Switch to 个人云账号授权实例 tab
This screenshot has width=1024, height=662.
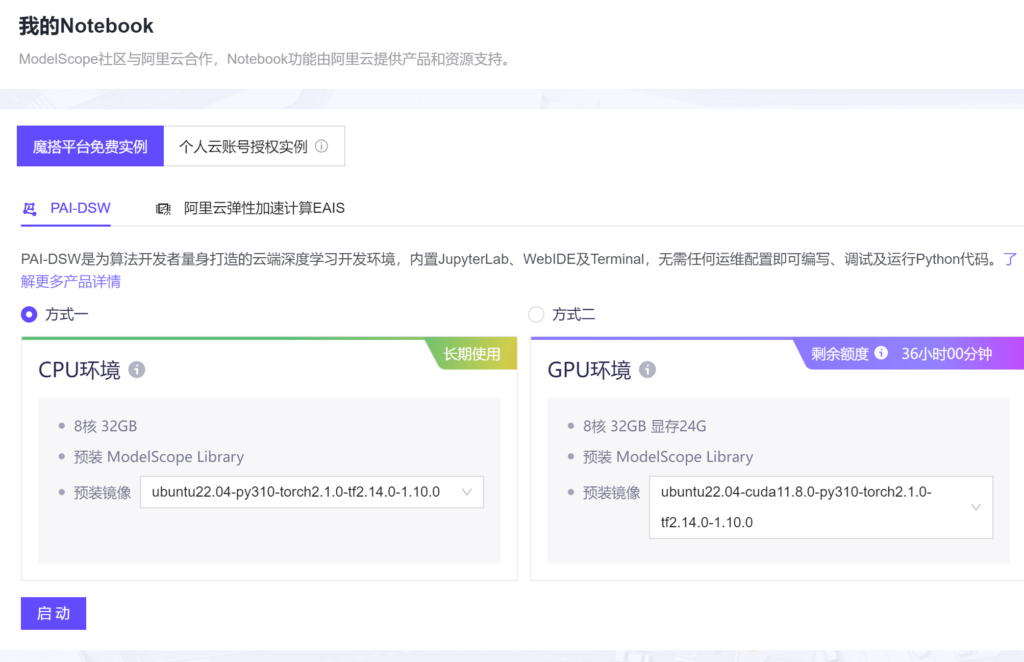(x=254, y=146)
